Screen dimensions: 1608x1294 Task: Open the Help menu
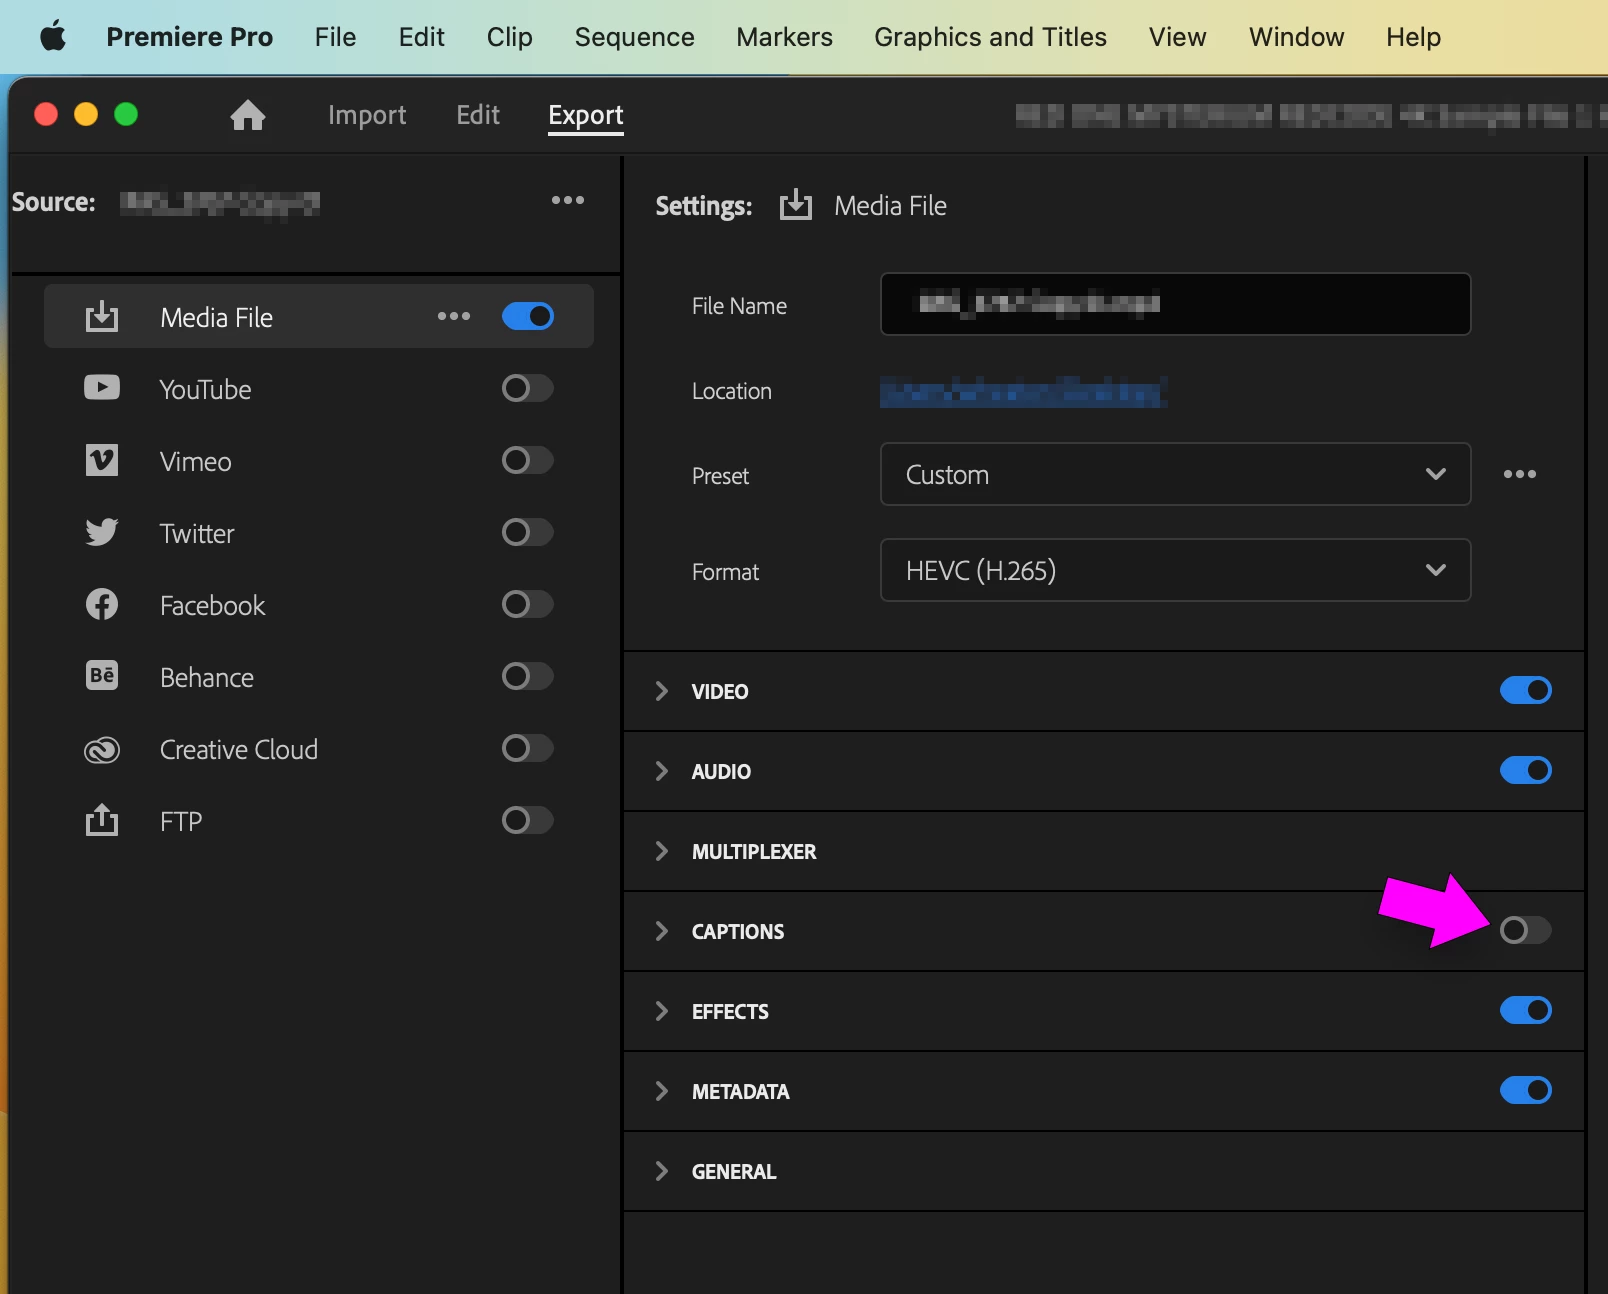tap(1413, 37)
